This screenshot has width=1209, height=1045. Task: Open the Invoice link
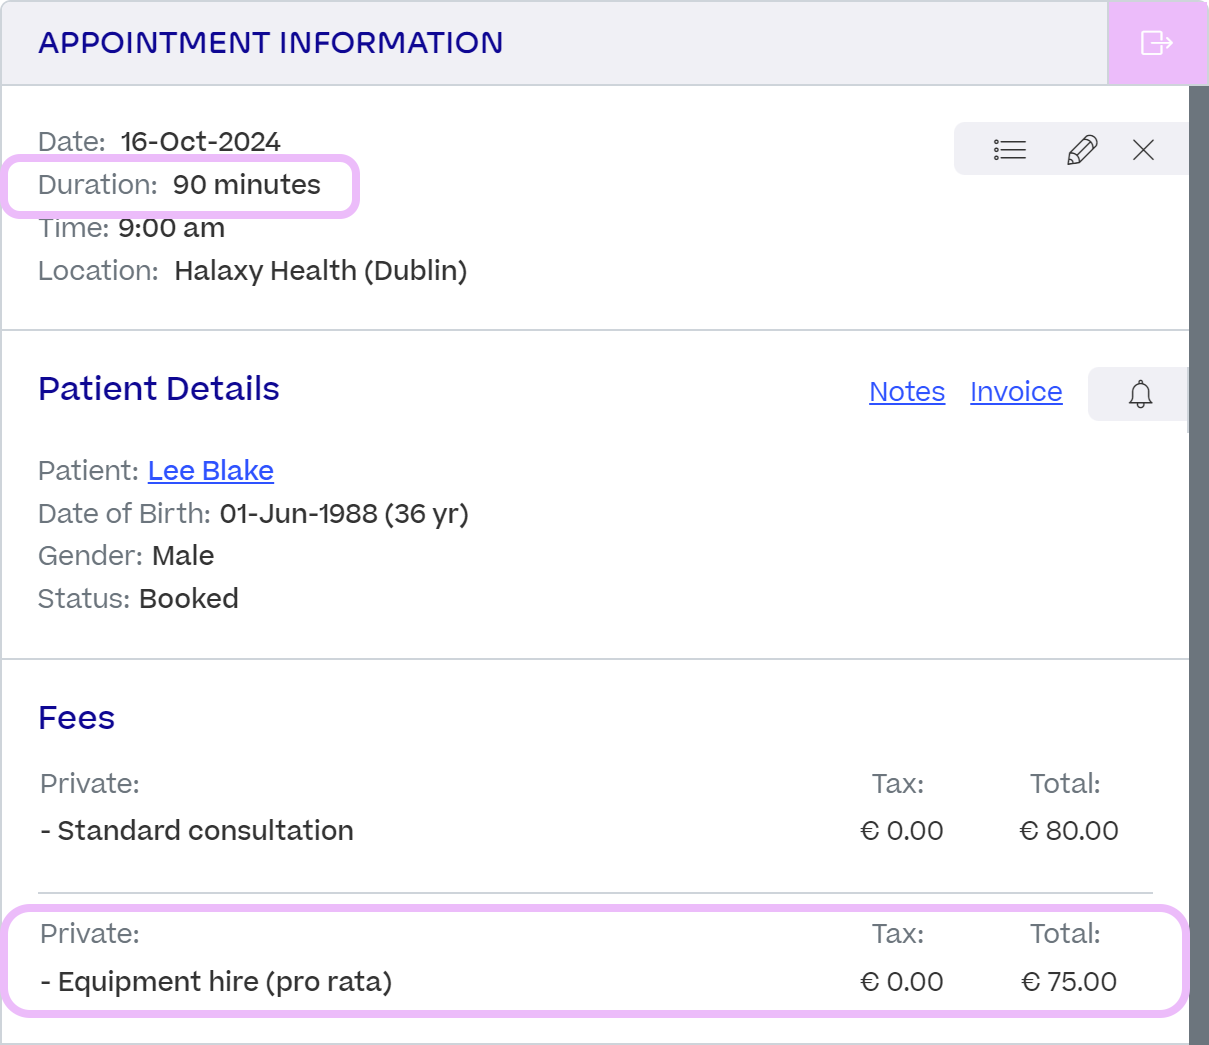[1016, 392]
